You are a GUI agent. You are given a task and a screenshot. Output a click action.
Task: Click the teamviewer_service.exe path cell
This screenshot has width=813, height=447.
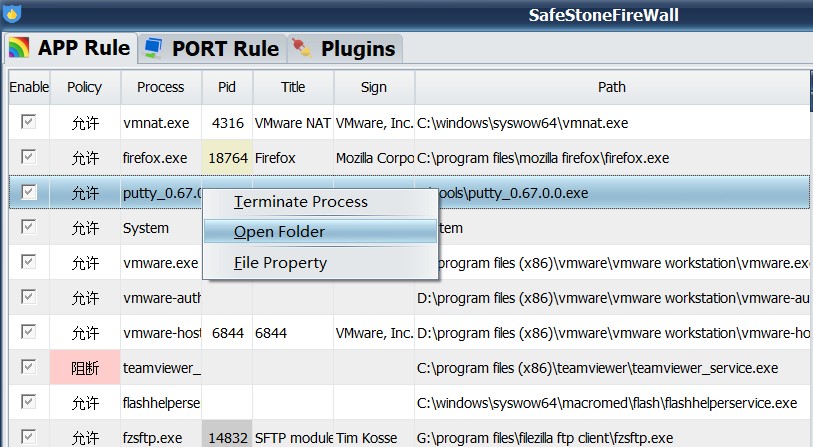pos(612,368)
